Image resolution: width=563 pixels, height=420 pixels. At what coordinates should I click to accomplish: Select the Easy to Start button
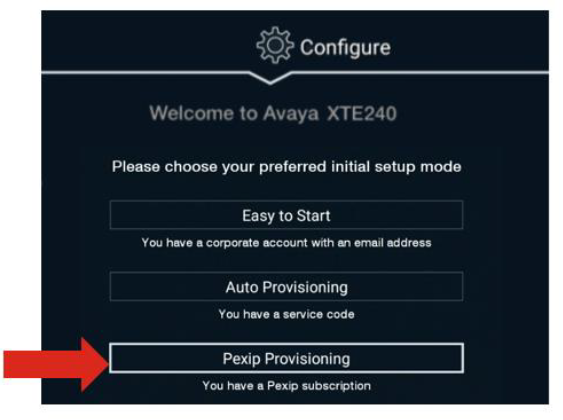tap(286, 215)
